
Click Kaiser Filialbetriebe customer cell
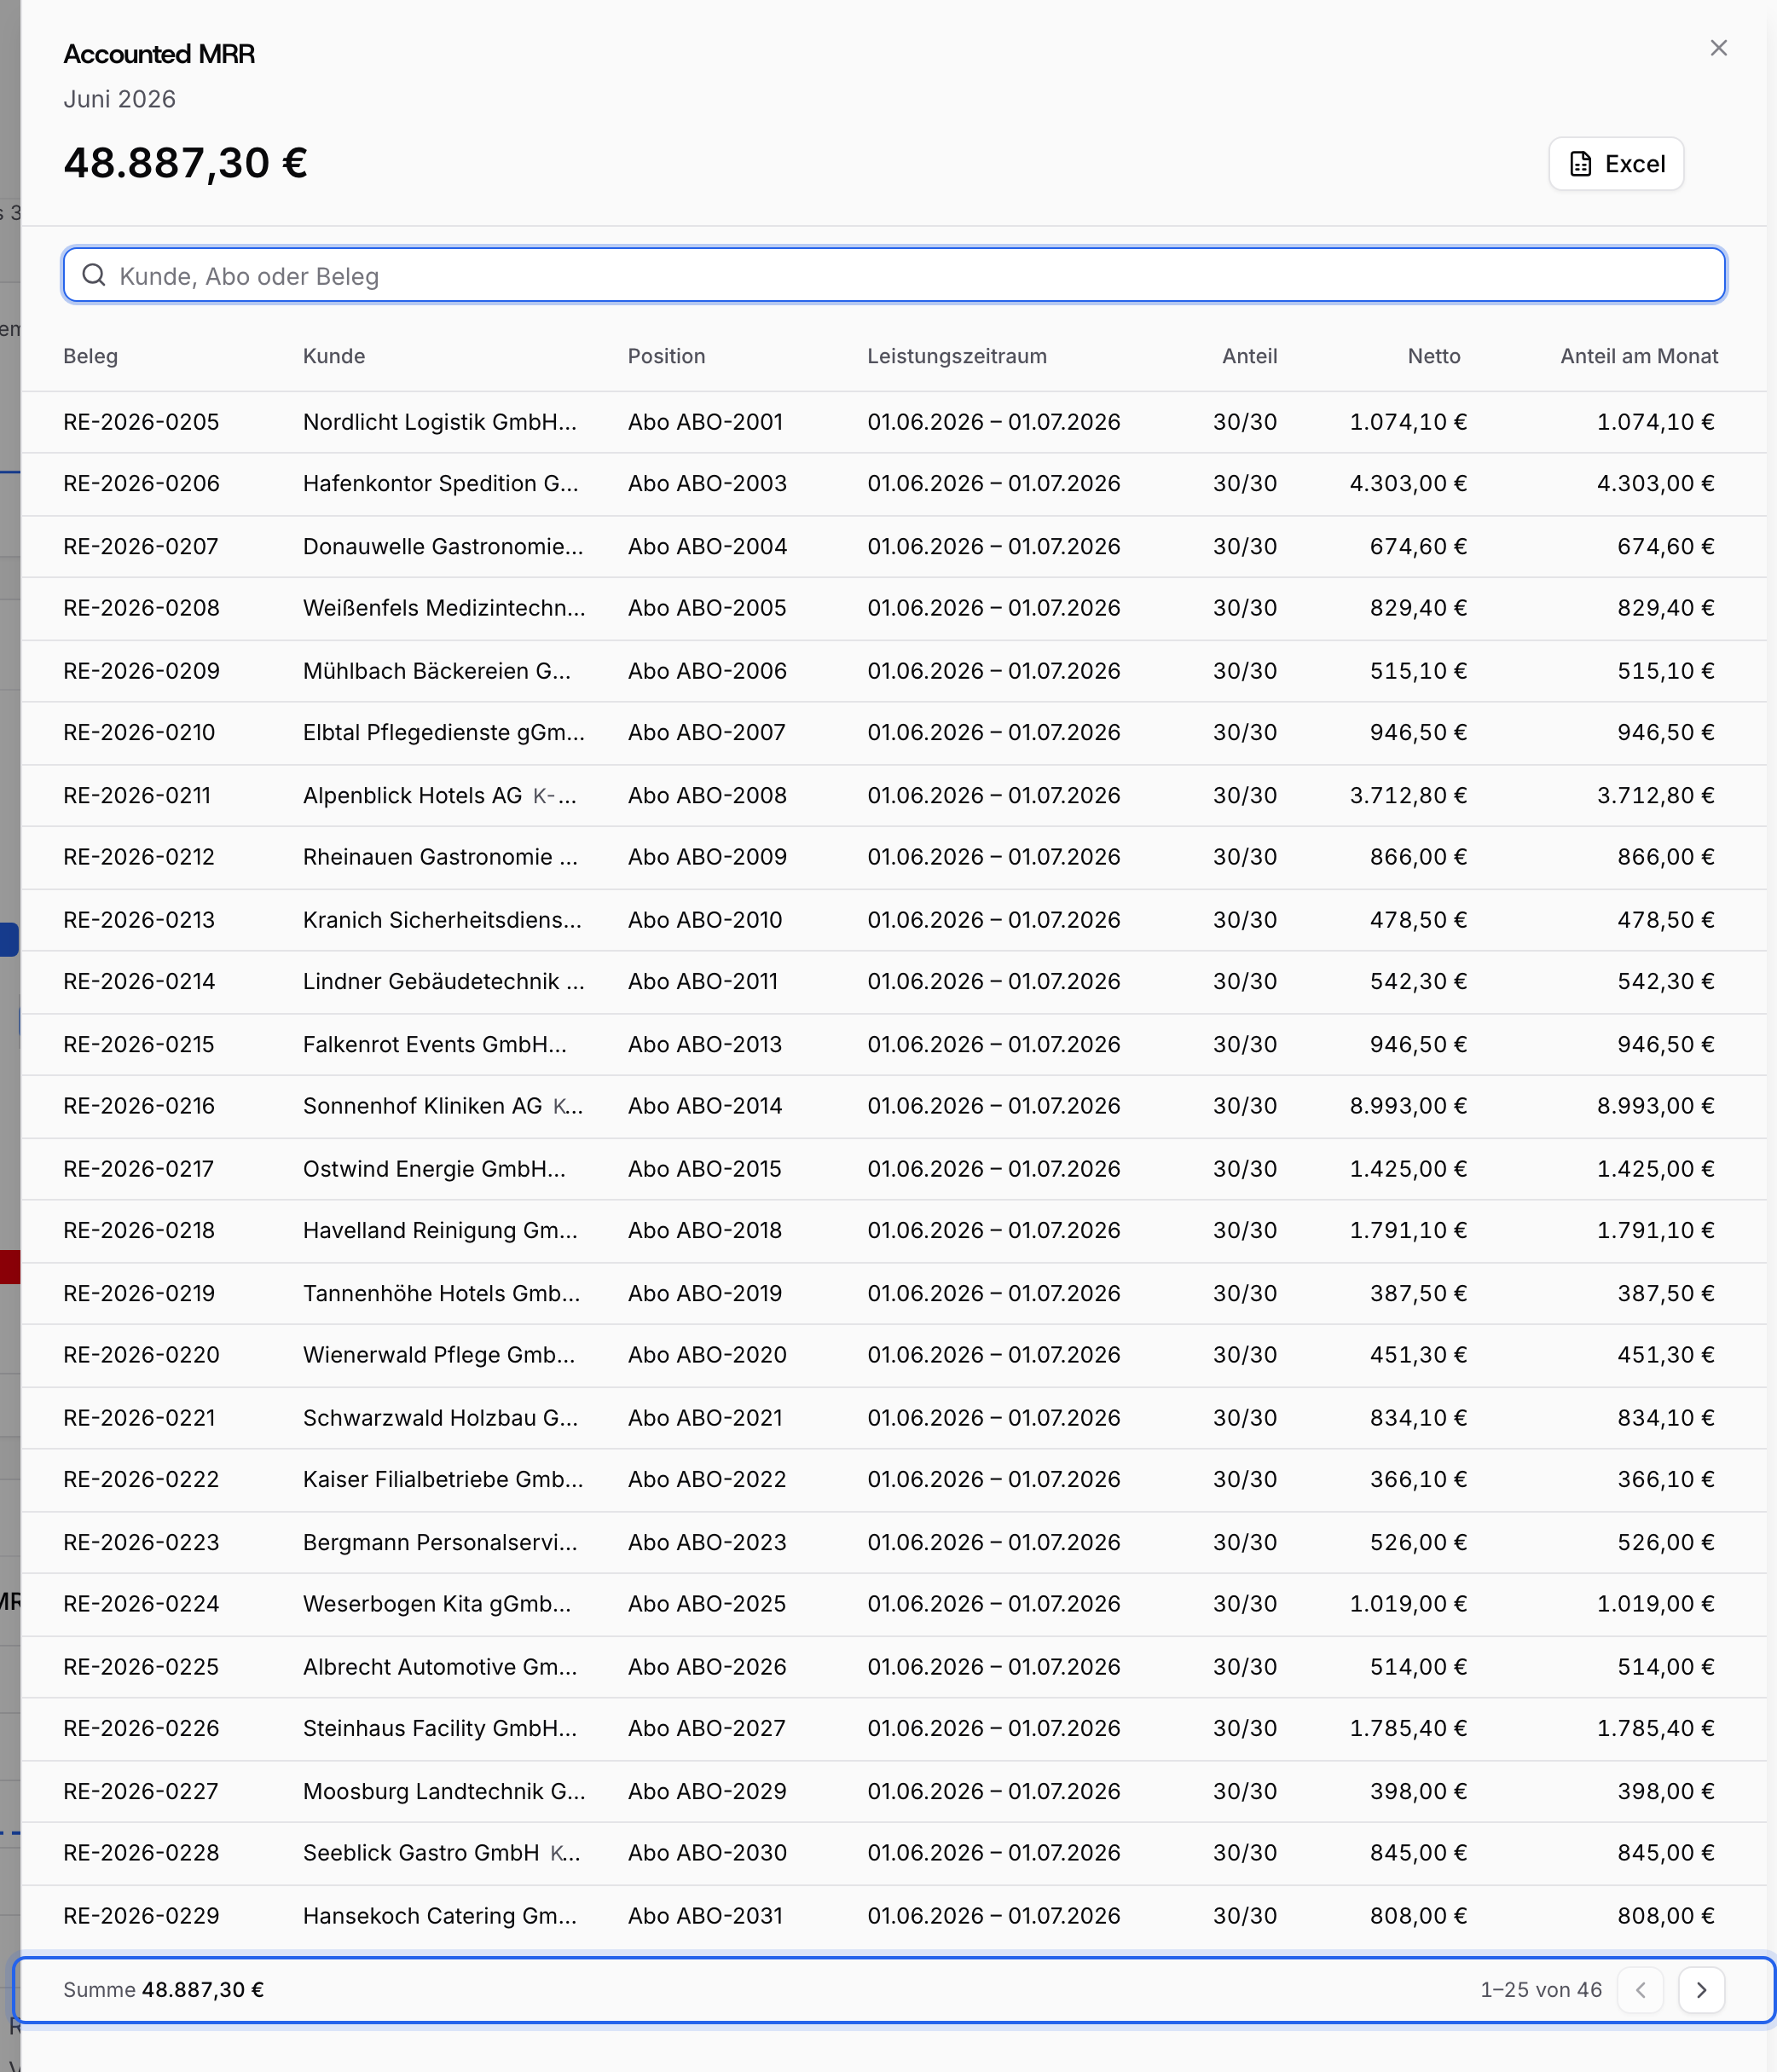(x=443, y=1480)
